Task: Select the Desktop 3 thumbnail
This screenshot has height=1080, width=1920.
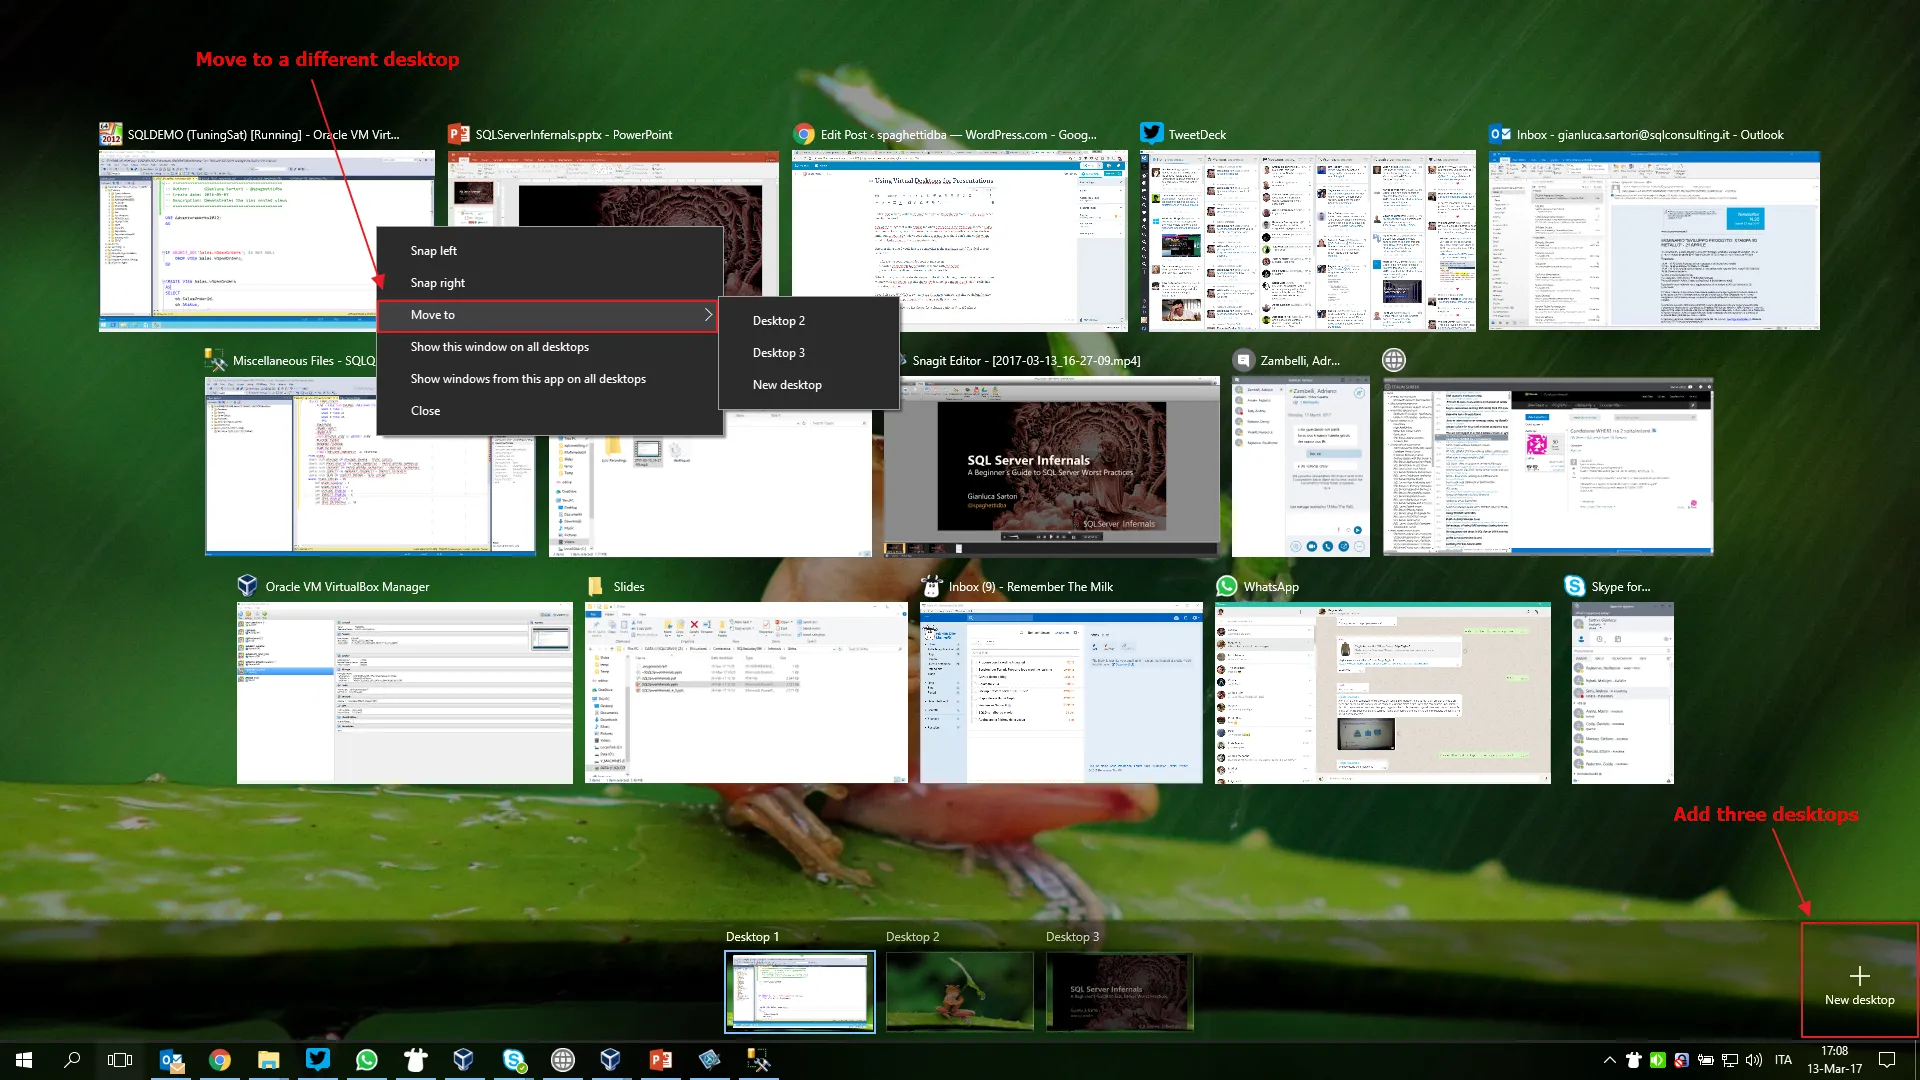Action: [1119, 991]
